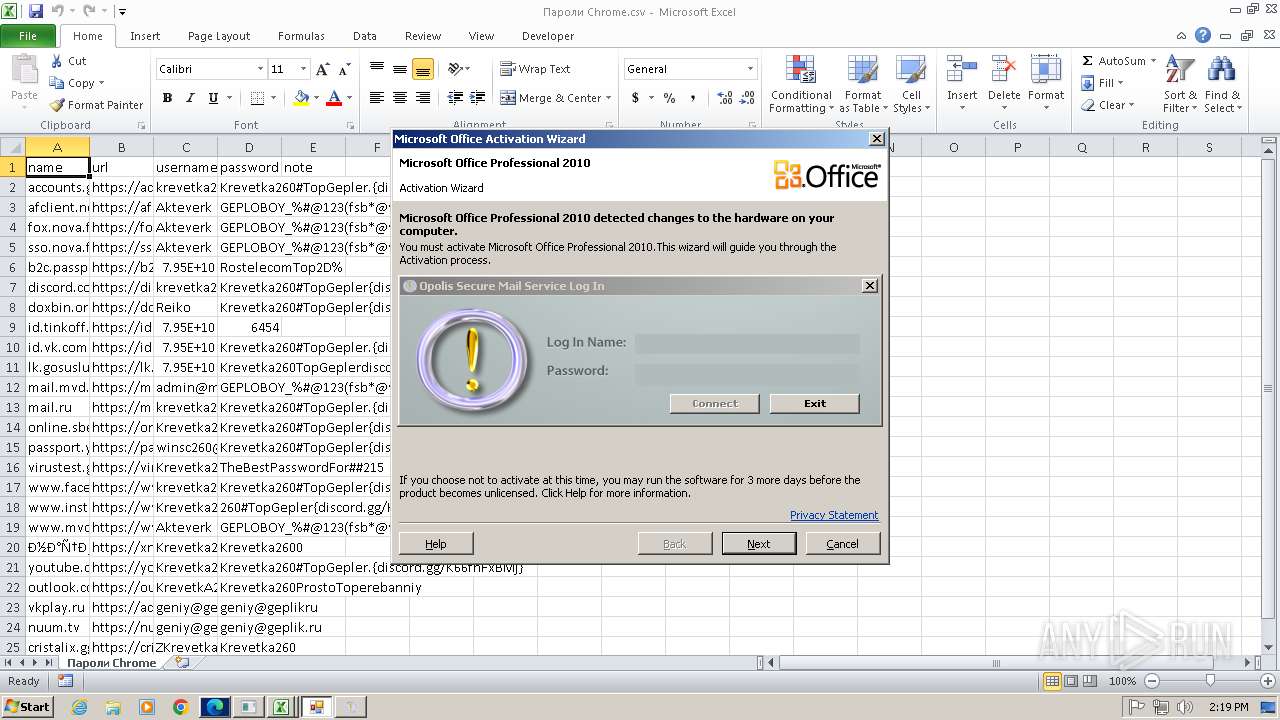
Task: Click Exit in Opolis Log In dialog
Action: pyautogui.click(x=815, y=404)
